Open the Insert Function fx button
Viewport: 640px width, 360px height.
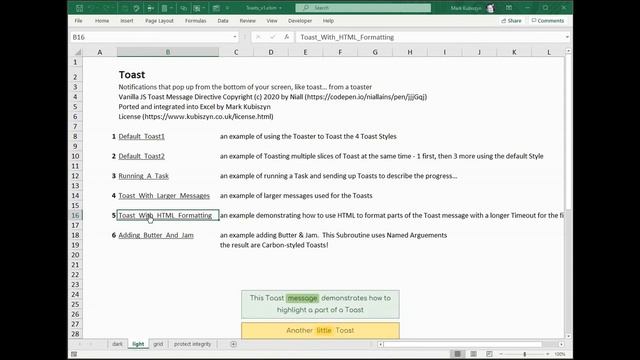(x=287, y=37)
